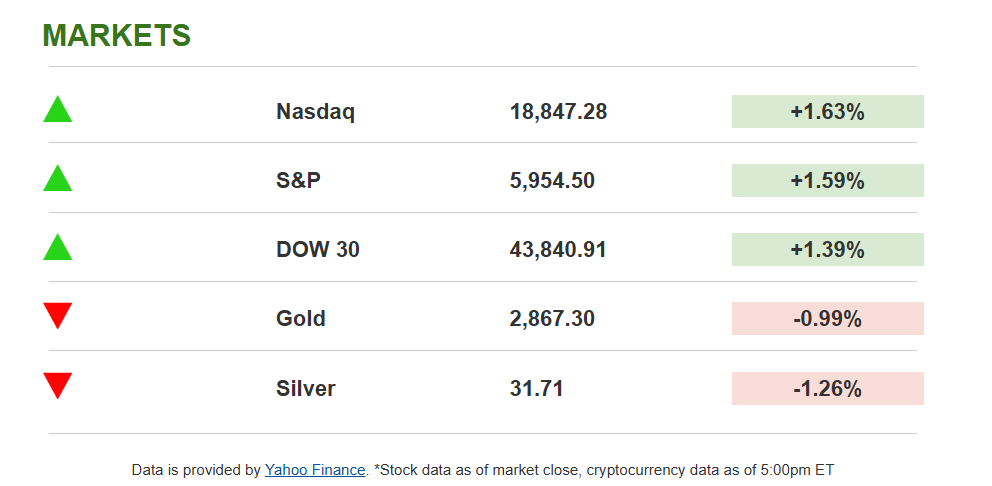The width and height of the screenshot is (992, 486).
Task: Click the S&P +1.59% change badge
Action: pyautogui.click(x=827, y=181)
